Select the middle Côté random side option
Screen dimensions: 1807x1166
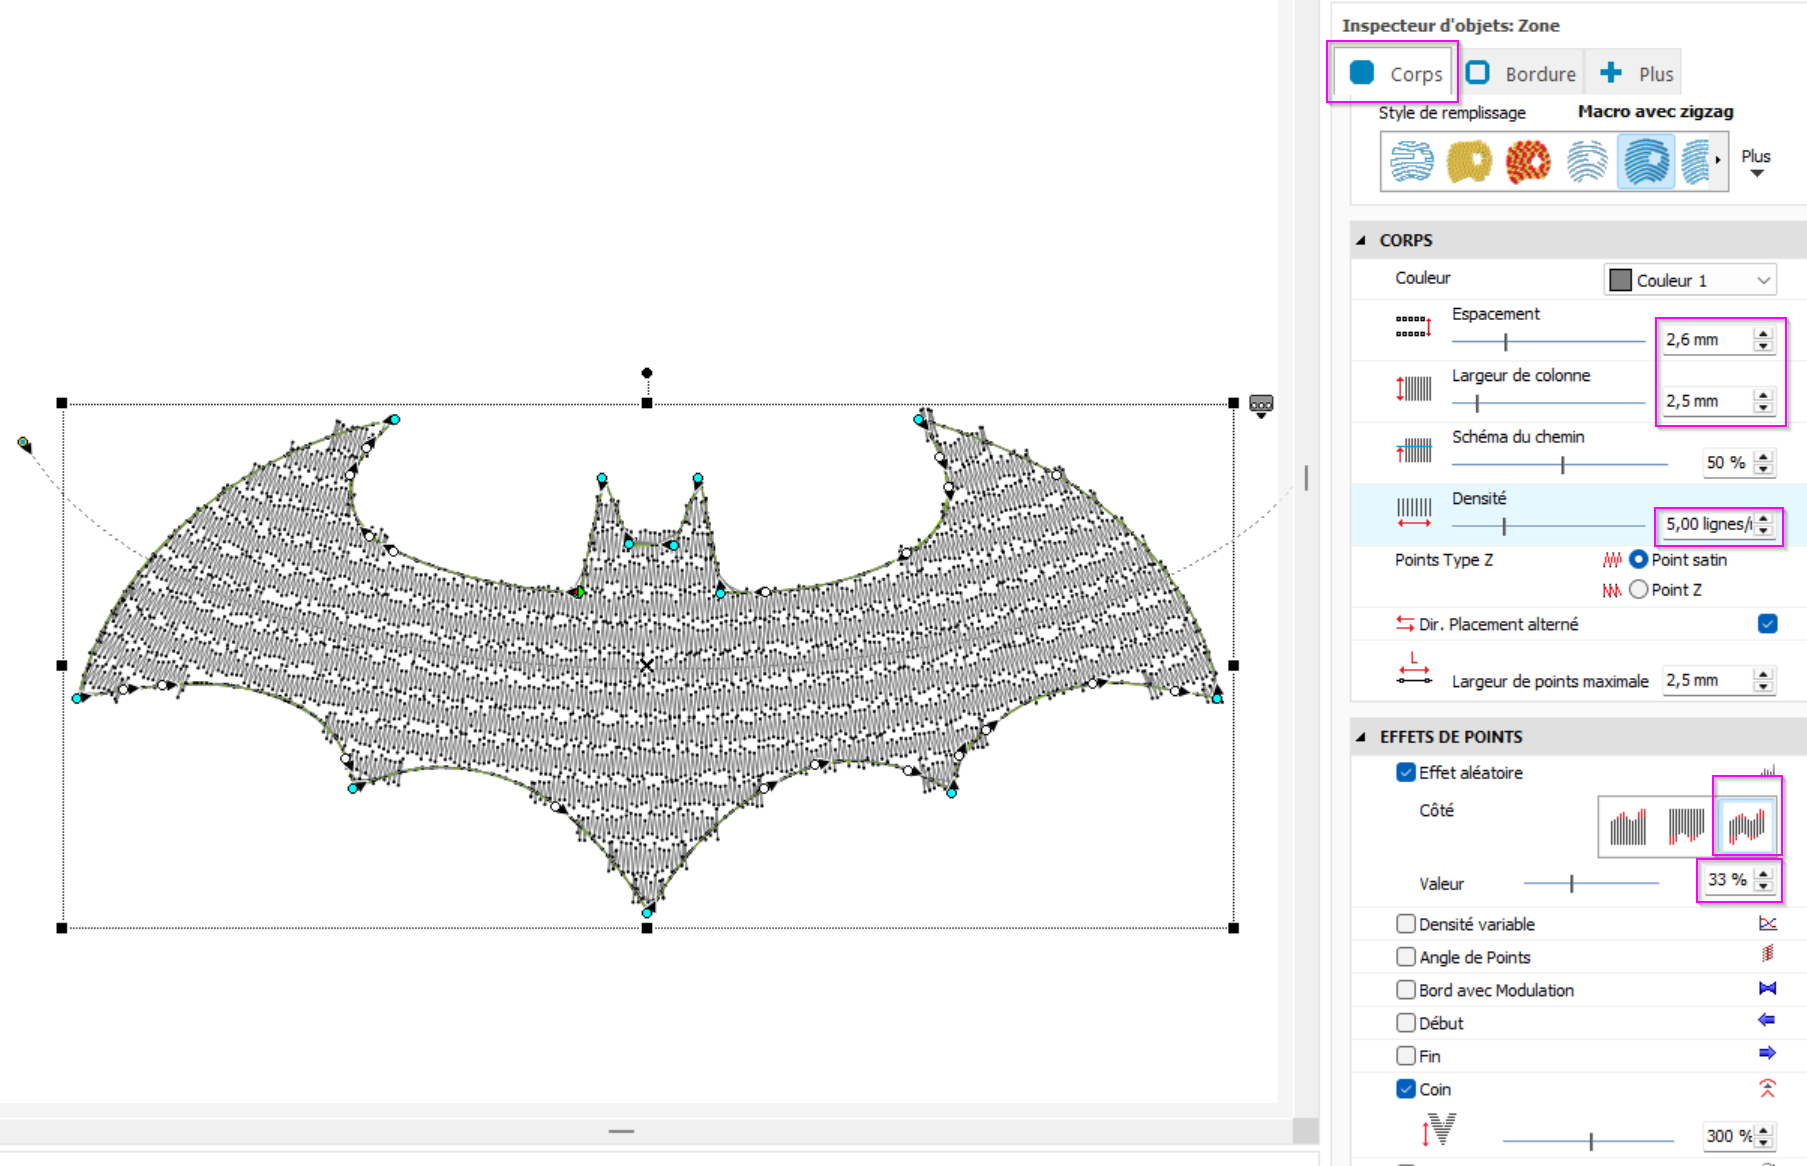point(1686,827)
